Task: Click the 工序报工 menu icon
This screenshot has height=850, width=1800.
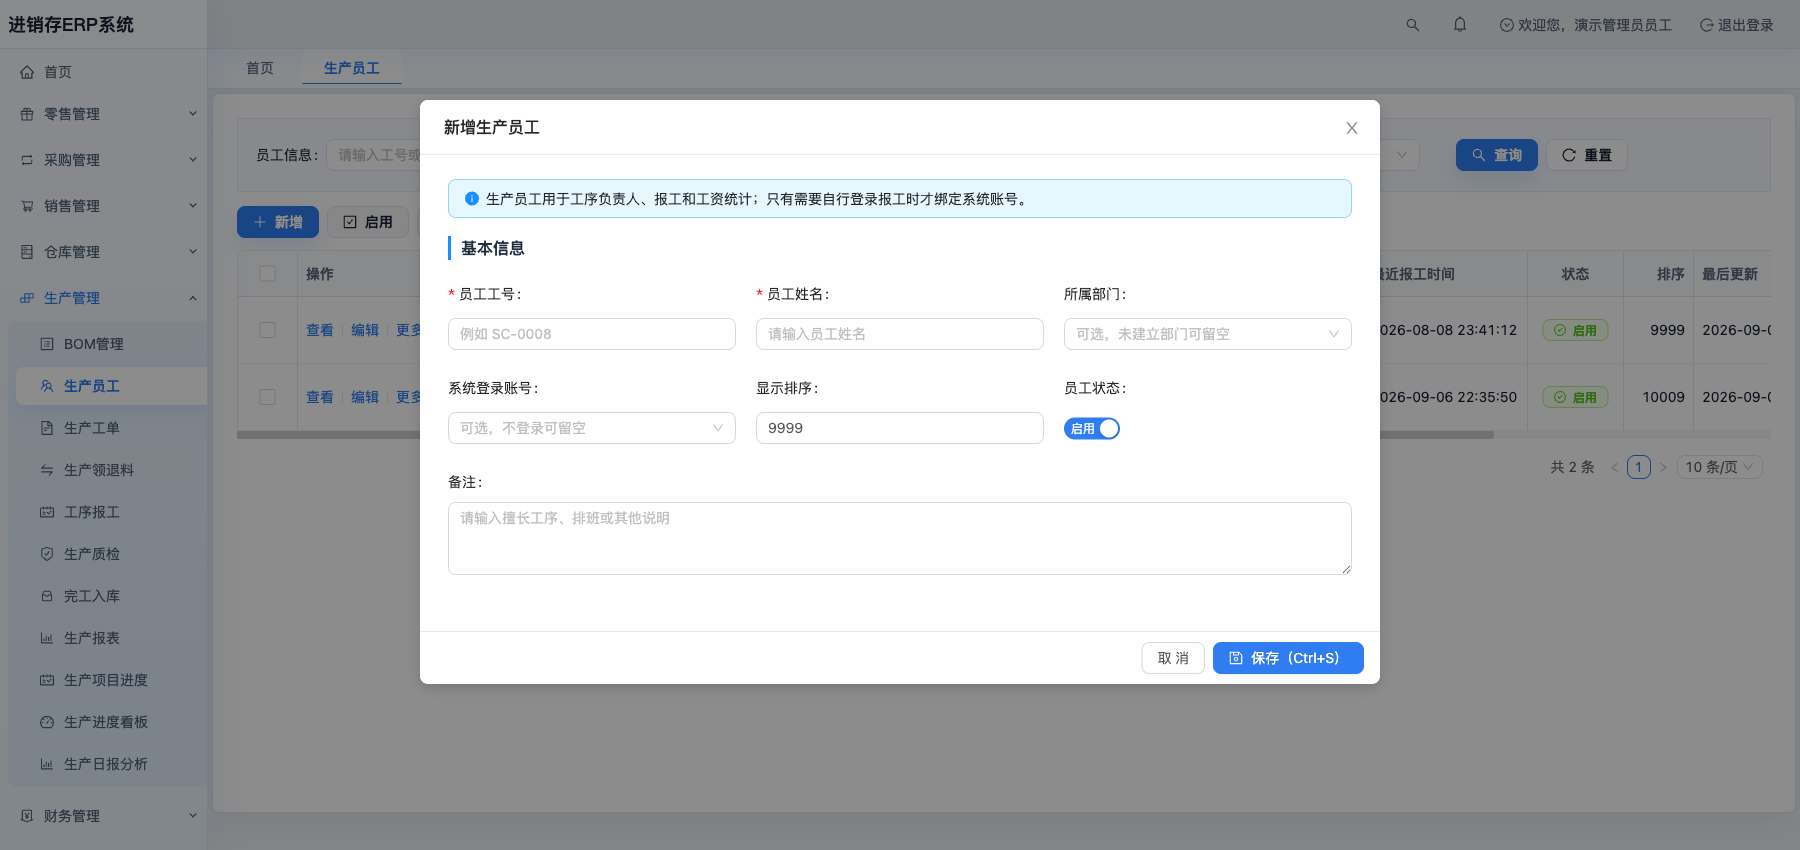Action: pos(47,512)
